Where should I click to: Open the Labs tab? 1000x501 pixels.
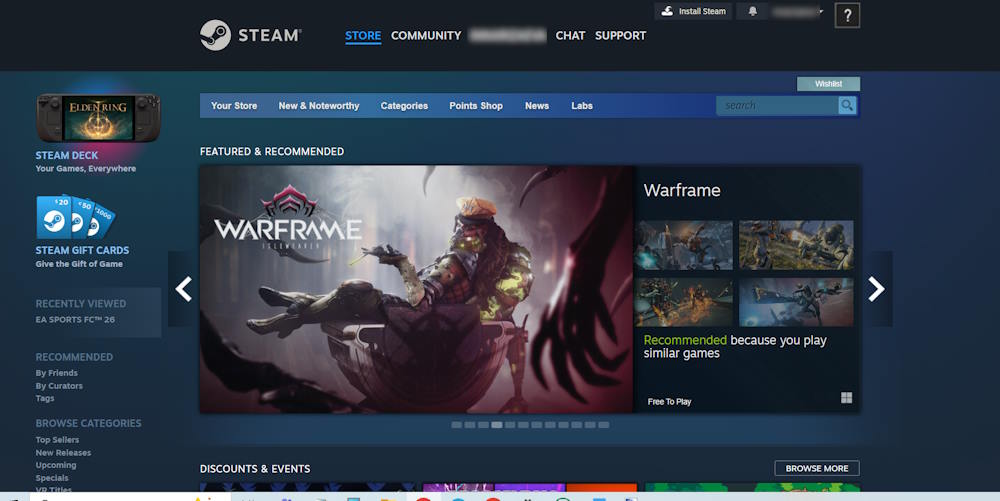[x=582, y=106]
